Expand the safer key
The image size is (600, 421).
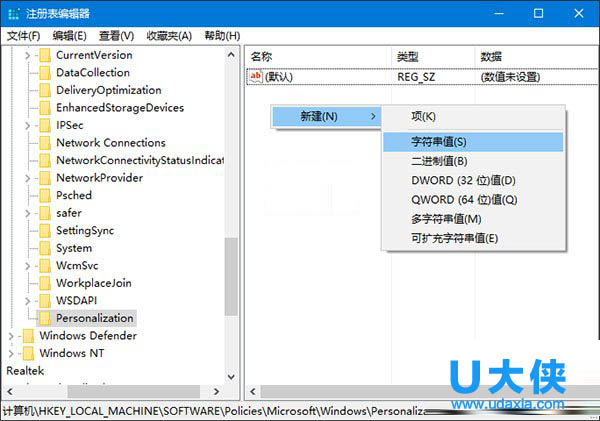point(28,213)
